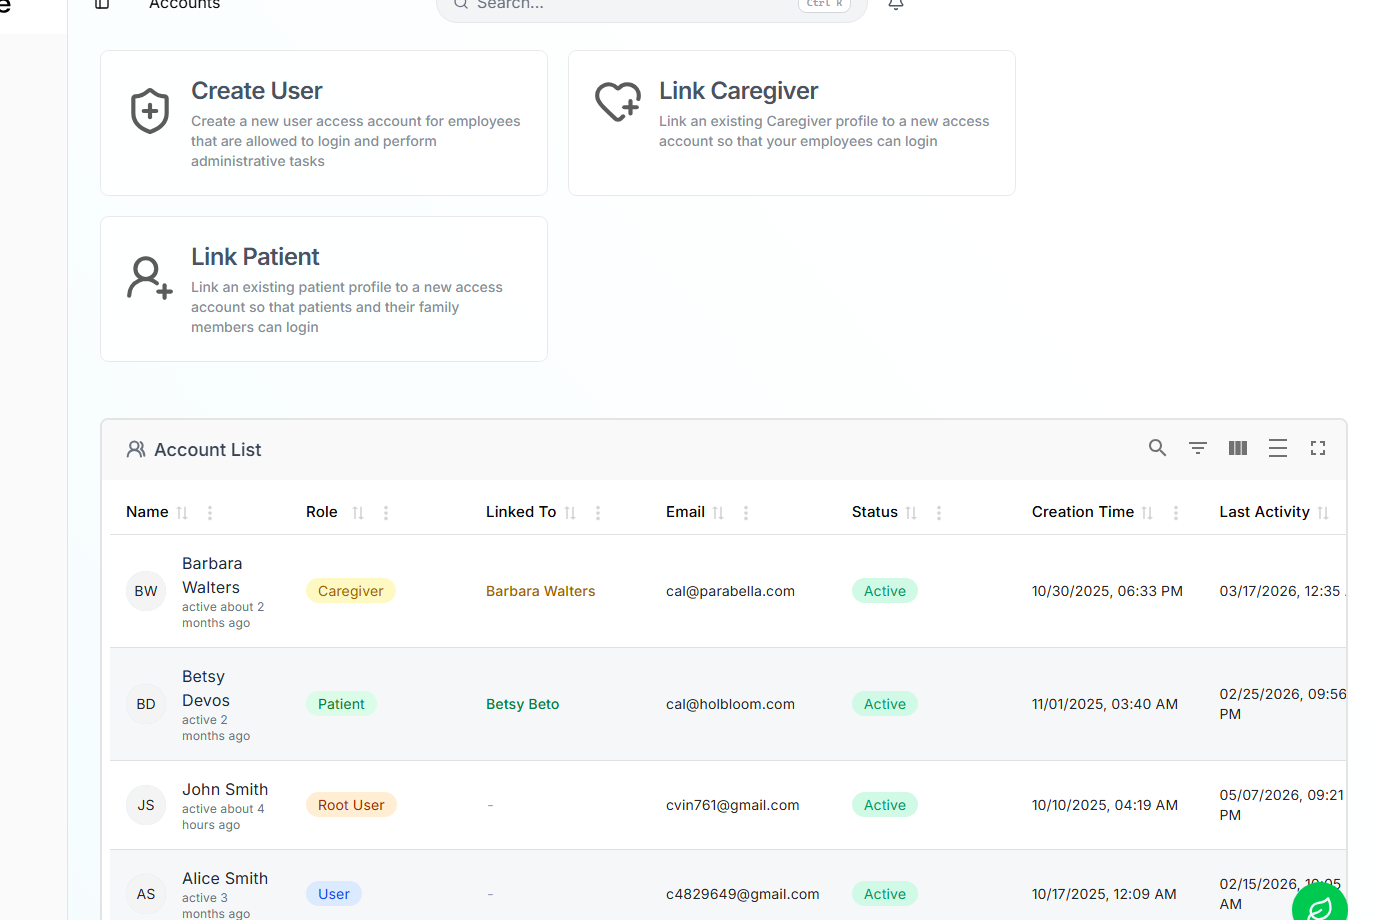This screenshot has width=1380, height=920.
Task: Open search in the Account List toolbar
Action: 1158,448
